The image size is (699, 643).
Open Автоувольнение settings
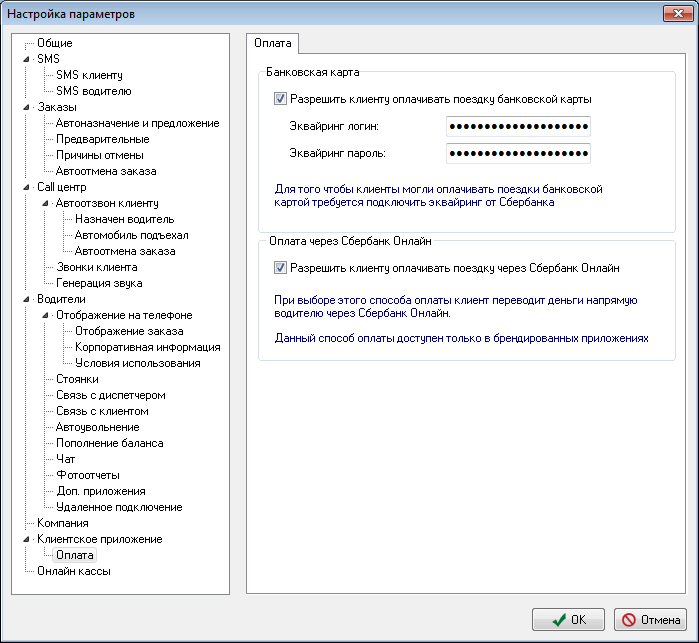98,427
